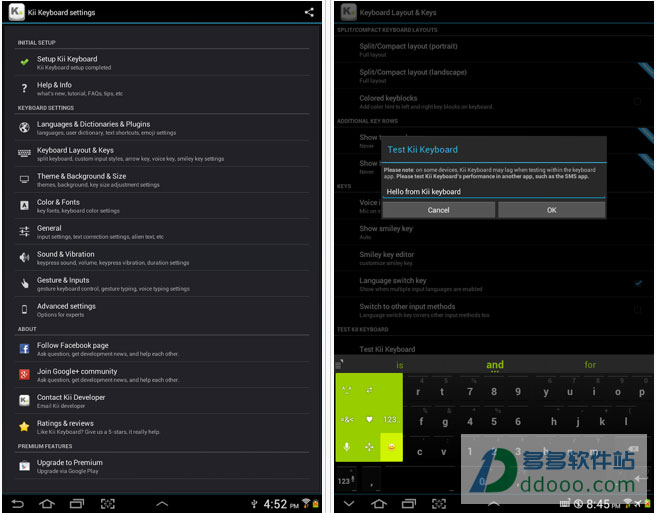Open Languages & Dictionaries & Plugins

162,128
